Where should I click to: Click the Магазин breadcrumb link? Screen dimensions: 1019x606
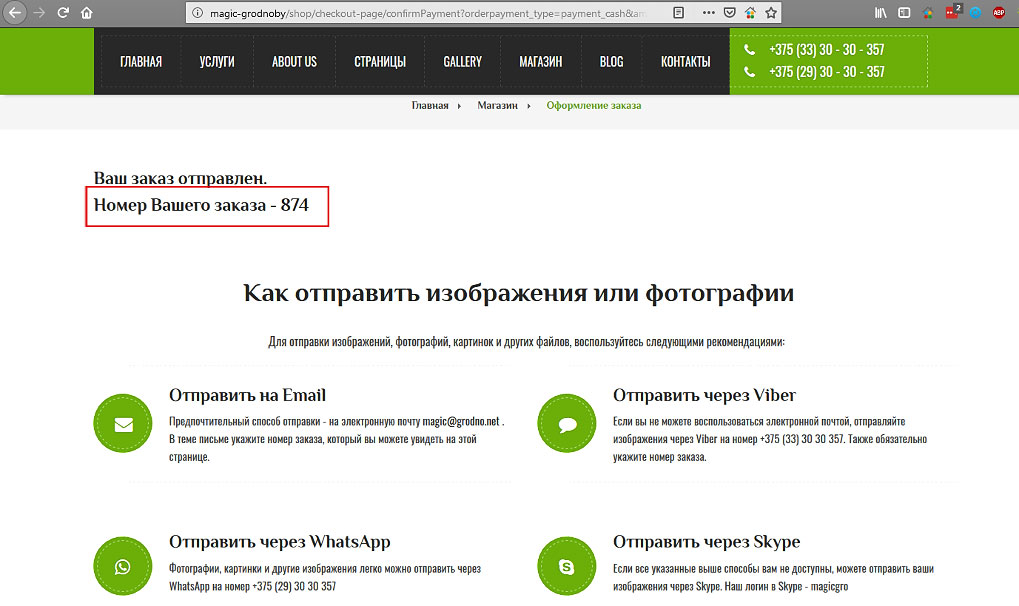pyautogui.click(x=497, y=105)
